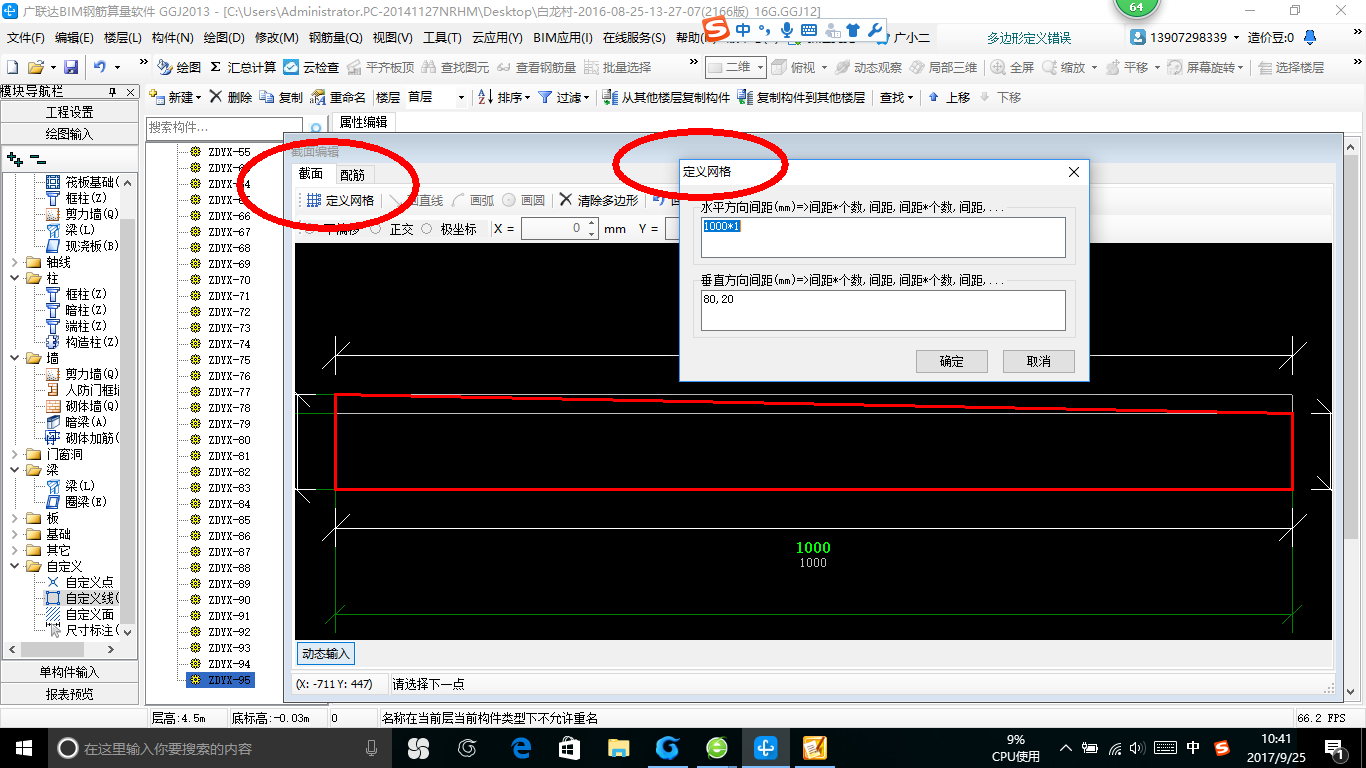Viewport: 1366px width, 768px height.
Task: Click 清除多边形 clear polygon tool
Action: click(598, 200)
